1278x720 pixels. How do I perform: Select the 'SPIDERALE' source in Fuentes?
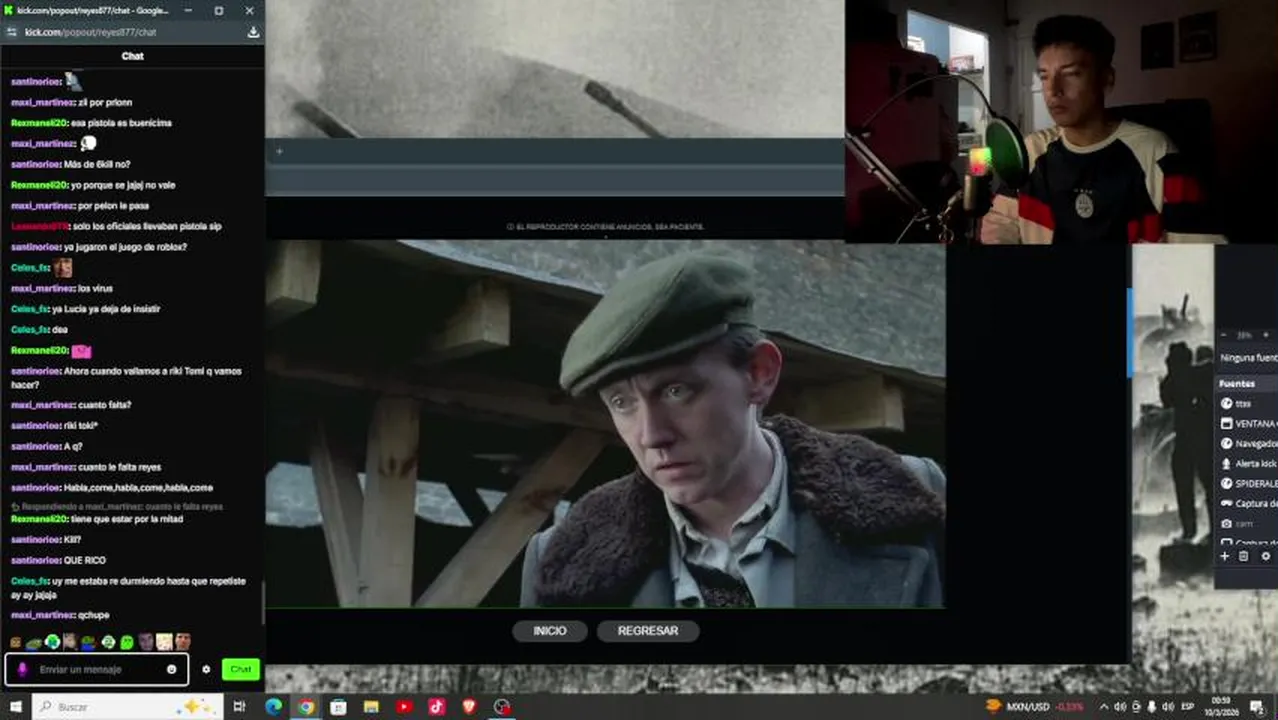[1247, 483]
